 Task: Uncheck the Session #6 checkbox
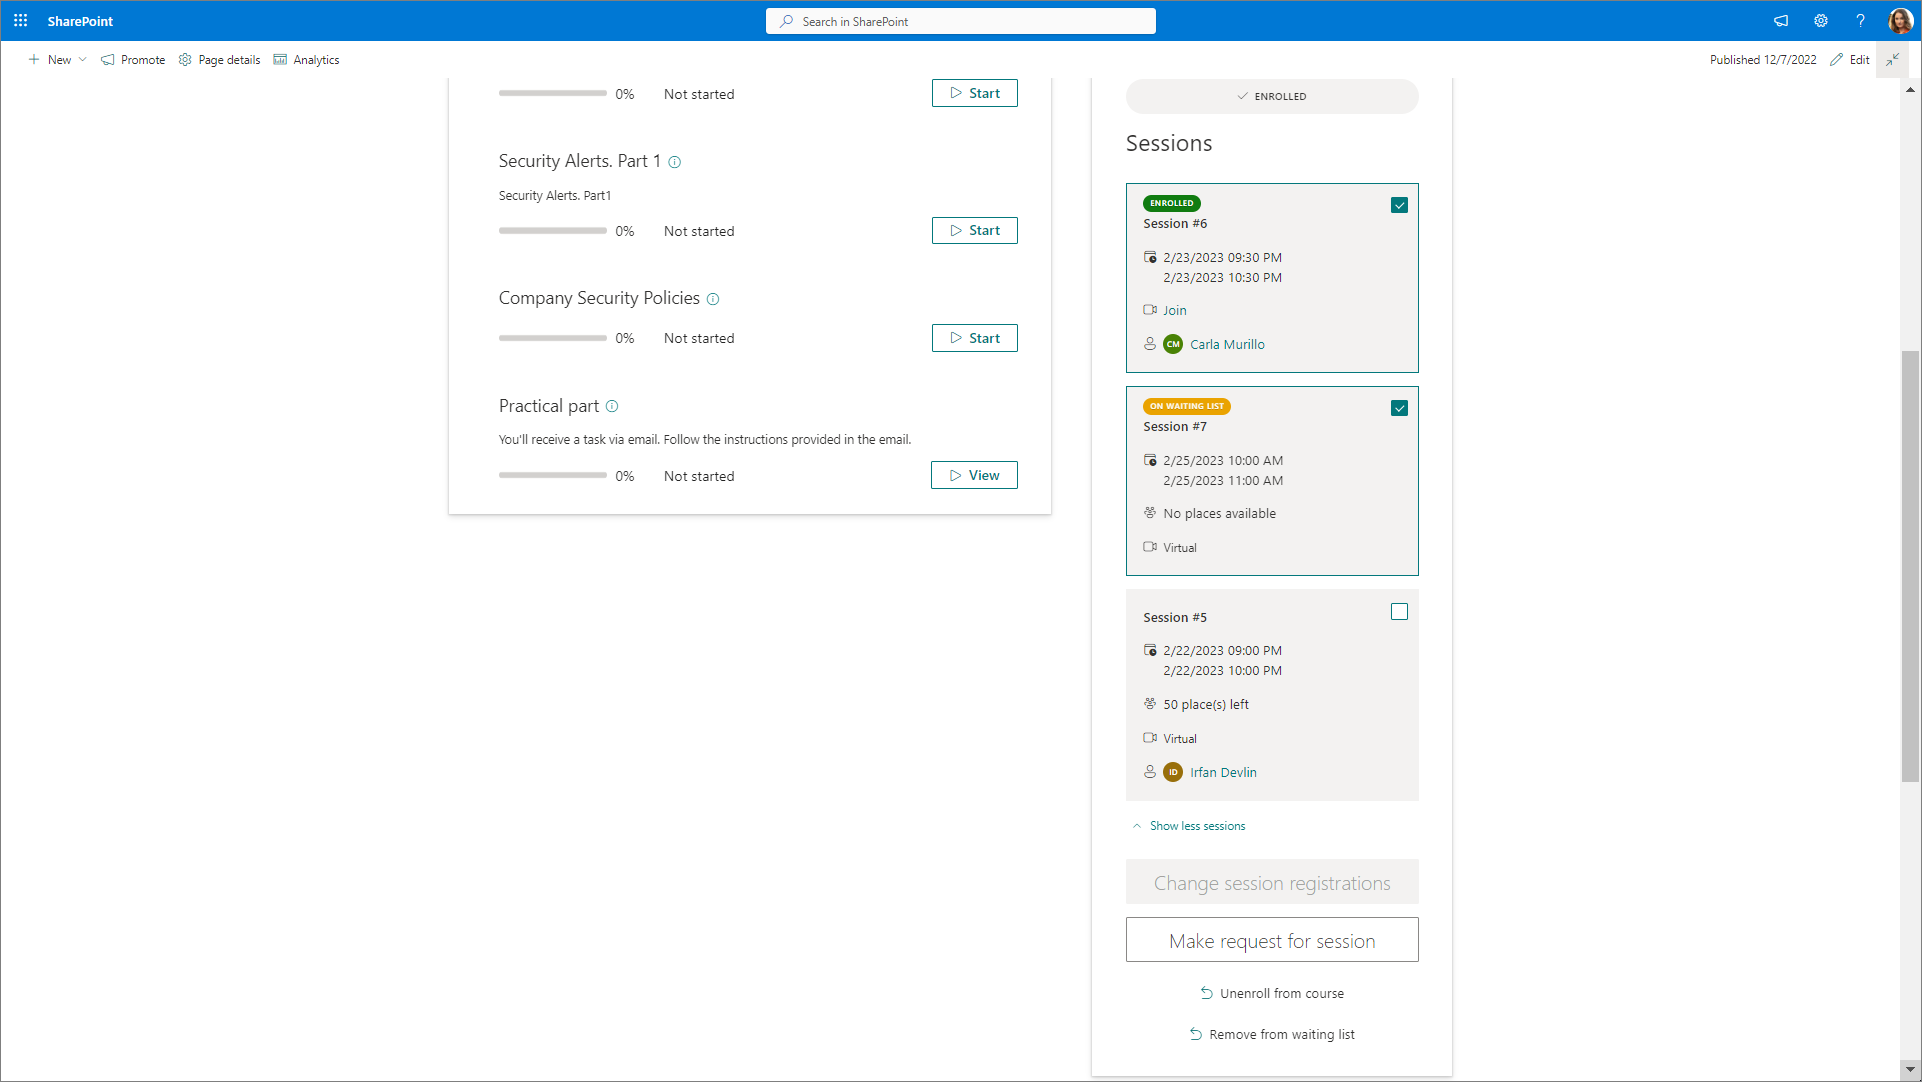pyautogui.click(x=1399, y=205)
